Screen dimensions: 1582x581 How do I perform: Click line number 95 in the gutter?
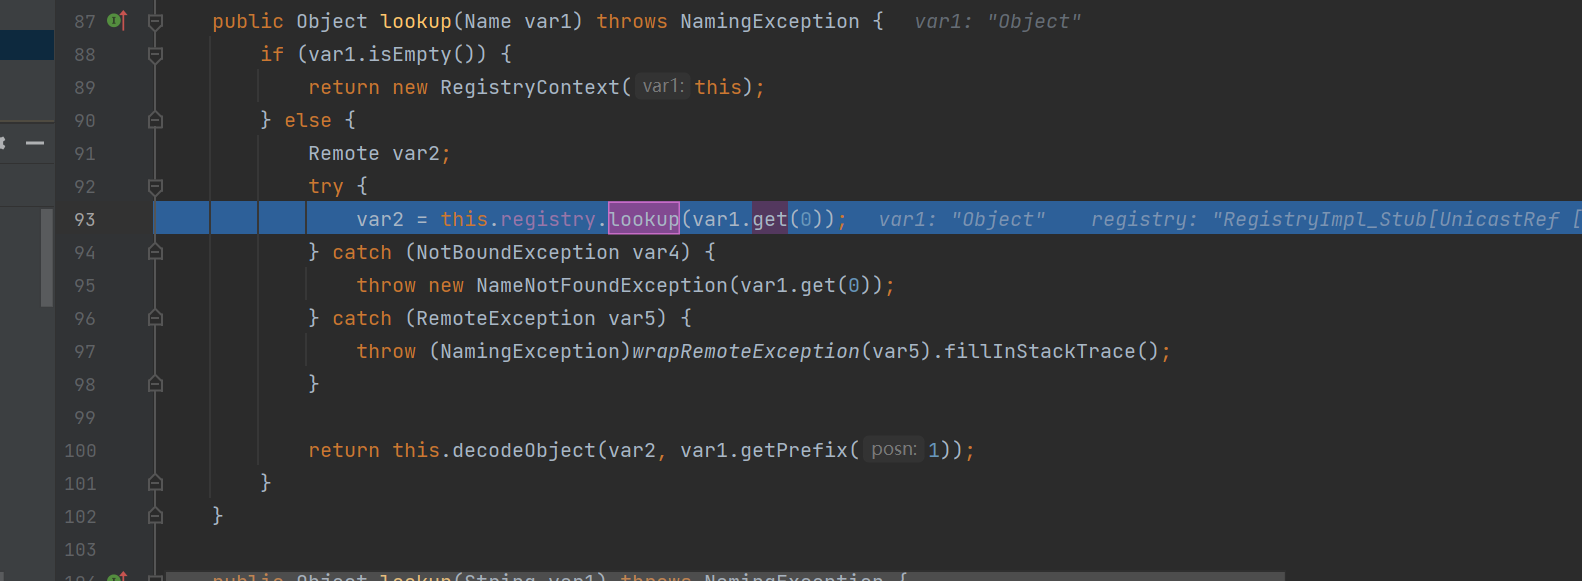coord(85,285)
